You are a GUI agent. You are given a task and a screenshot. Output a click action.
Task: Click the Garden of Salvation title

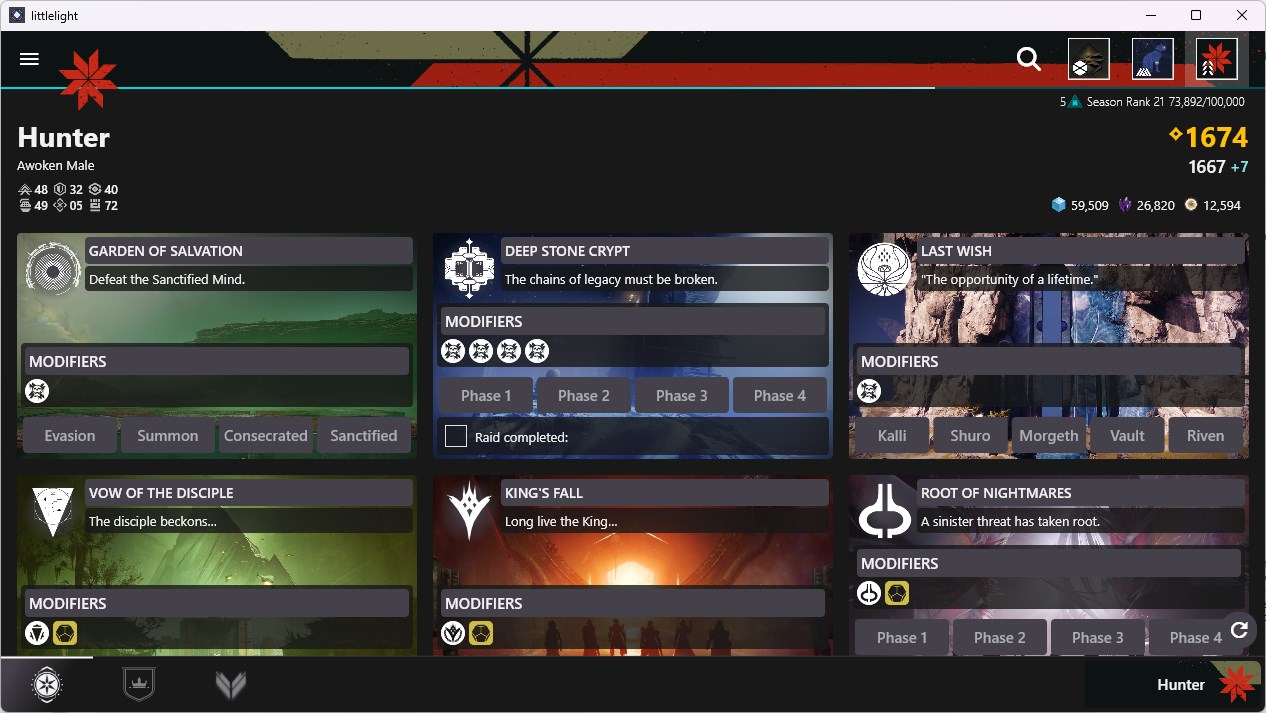(166, 251)
